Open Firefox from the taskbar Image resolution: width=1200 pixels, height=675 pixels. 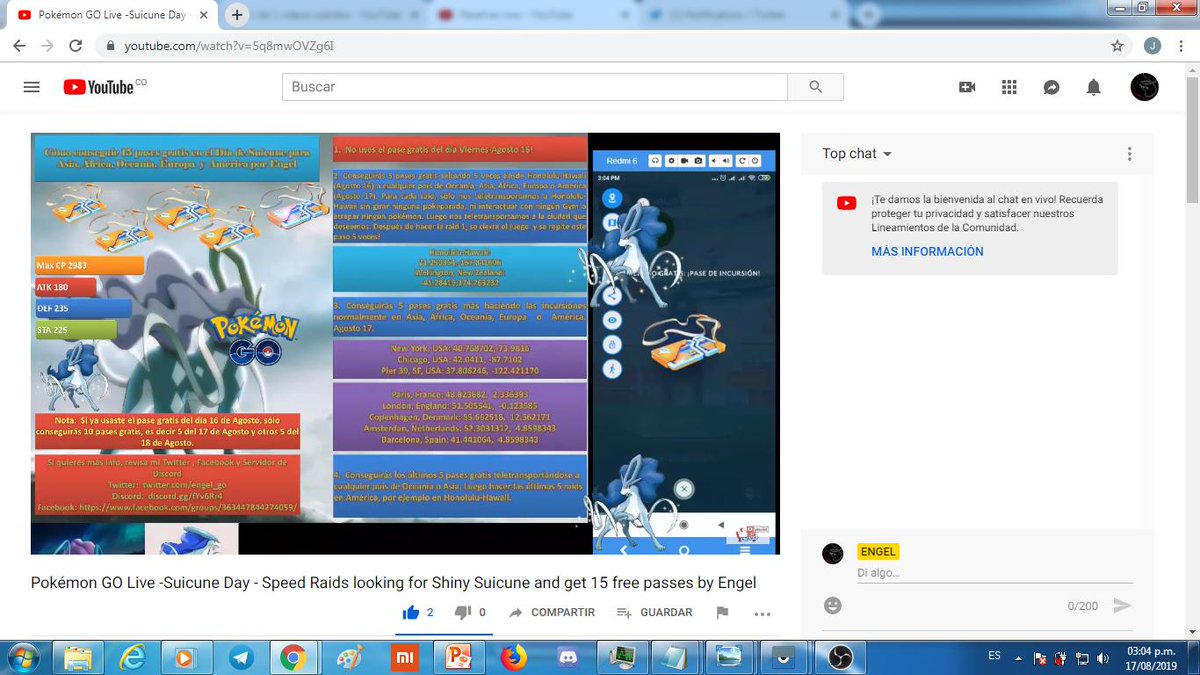512,657
